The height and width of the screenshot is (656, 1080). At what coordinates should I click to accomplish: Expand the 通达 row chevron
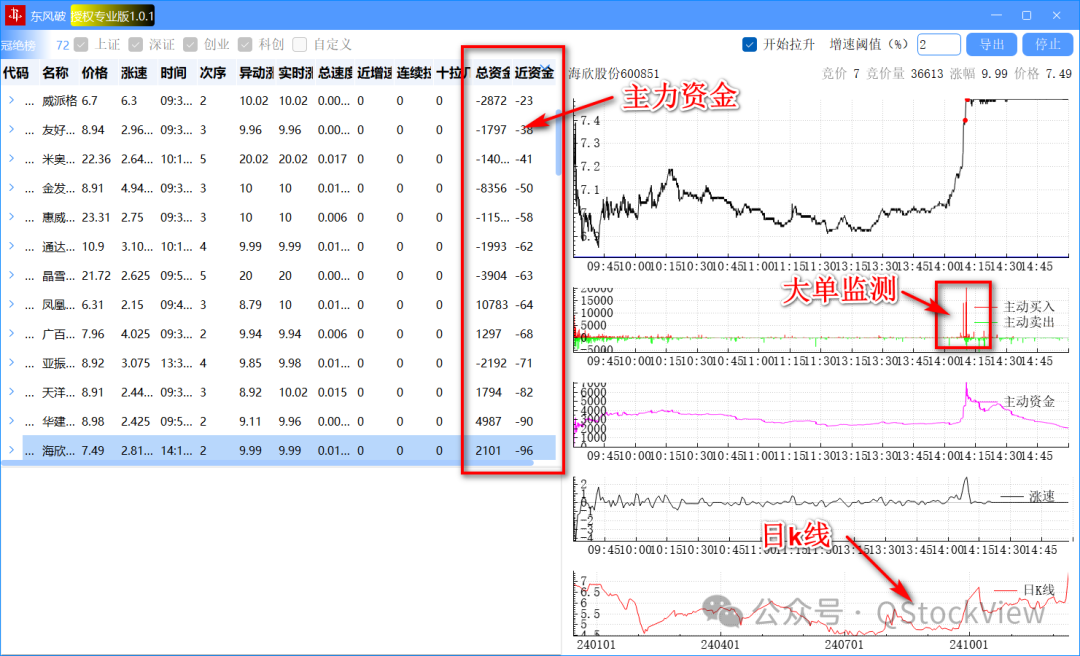click(x=11, y=246)
